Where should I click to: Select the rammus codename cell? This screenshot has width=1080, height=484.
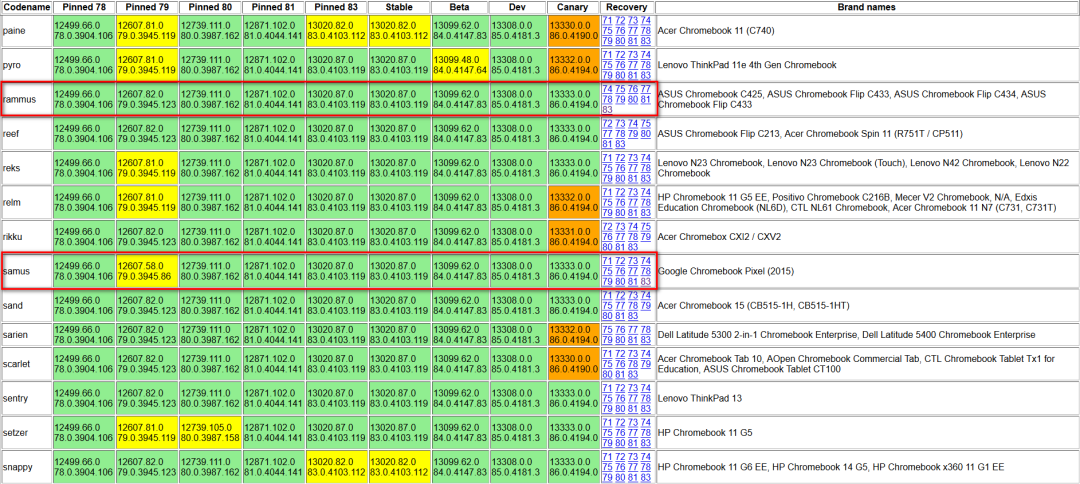click(26, 99)
